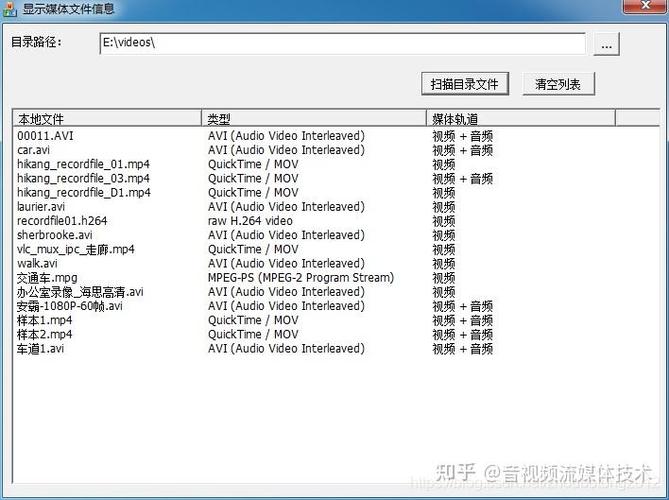This screenshot has height=500, width=669.
Task: Sort the list by the 类型 column header
Action: (x=314, y=118)
